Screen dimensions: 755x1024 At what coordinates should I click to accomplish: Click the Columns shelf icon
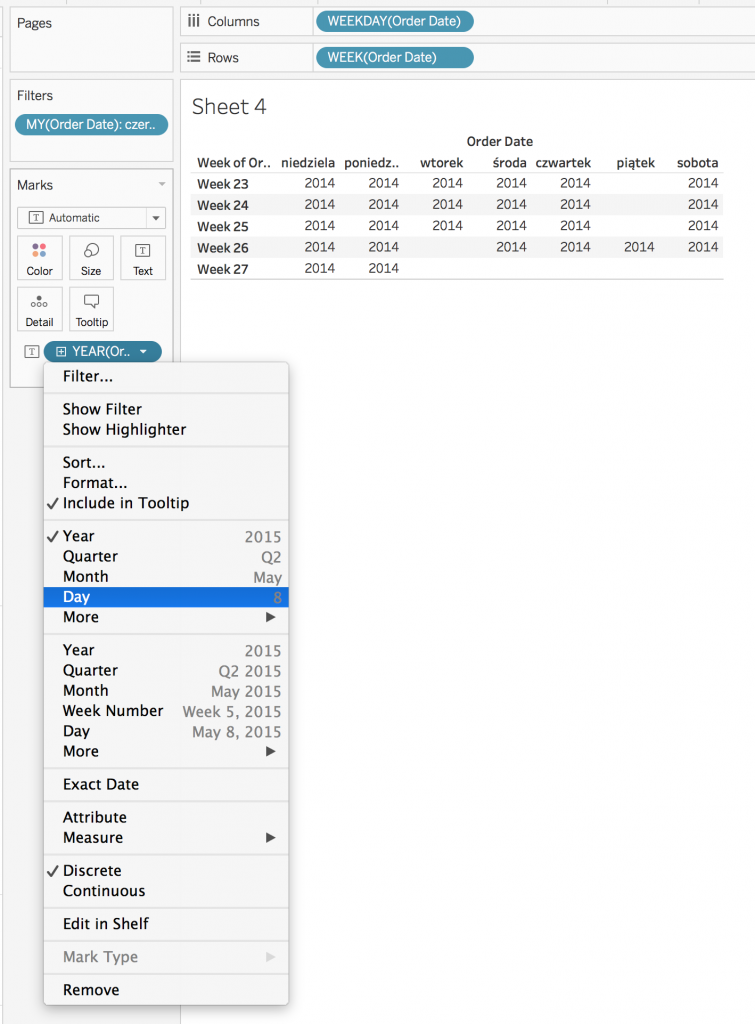[194, 21]
